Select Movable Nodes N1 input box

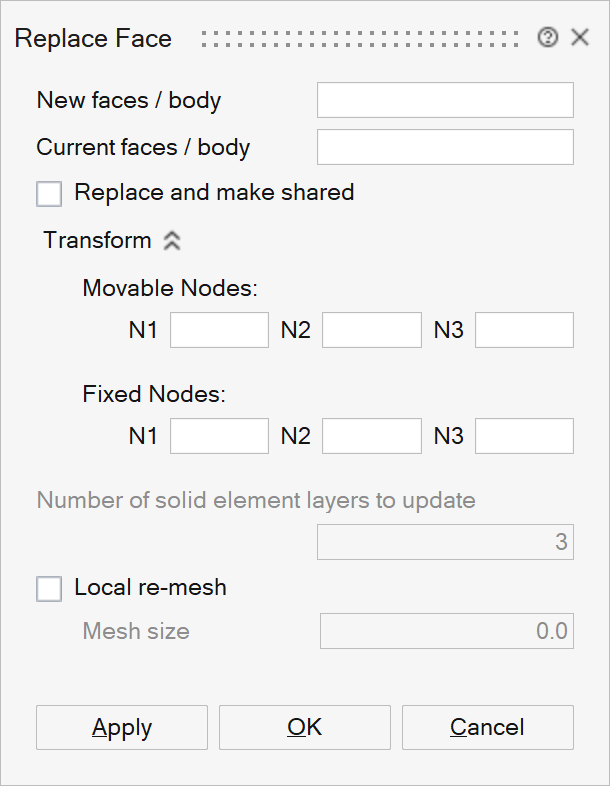click(x=219, y=330)
